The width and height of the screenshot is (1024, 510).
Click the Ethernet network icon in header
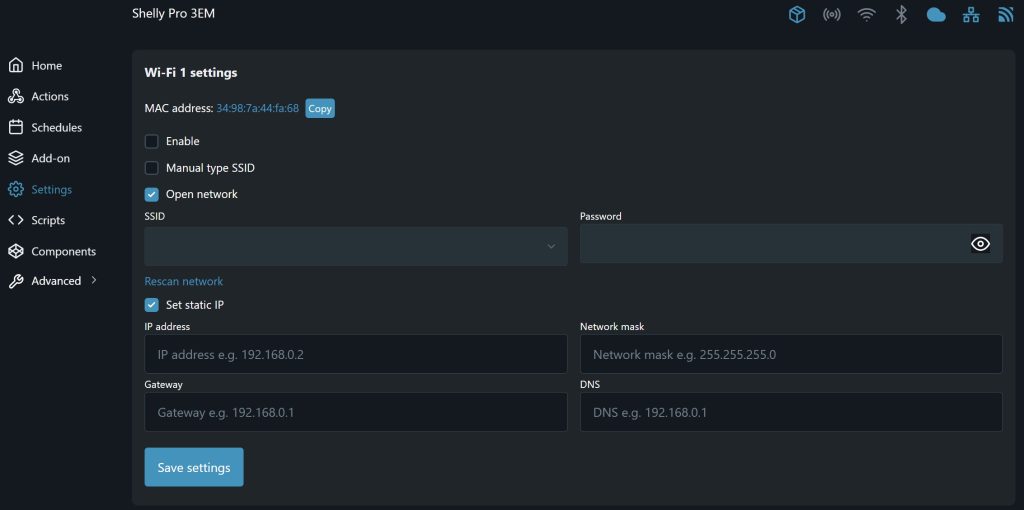(971, 15)
